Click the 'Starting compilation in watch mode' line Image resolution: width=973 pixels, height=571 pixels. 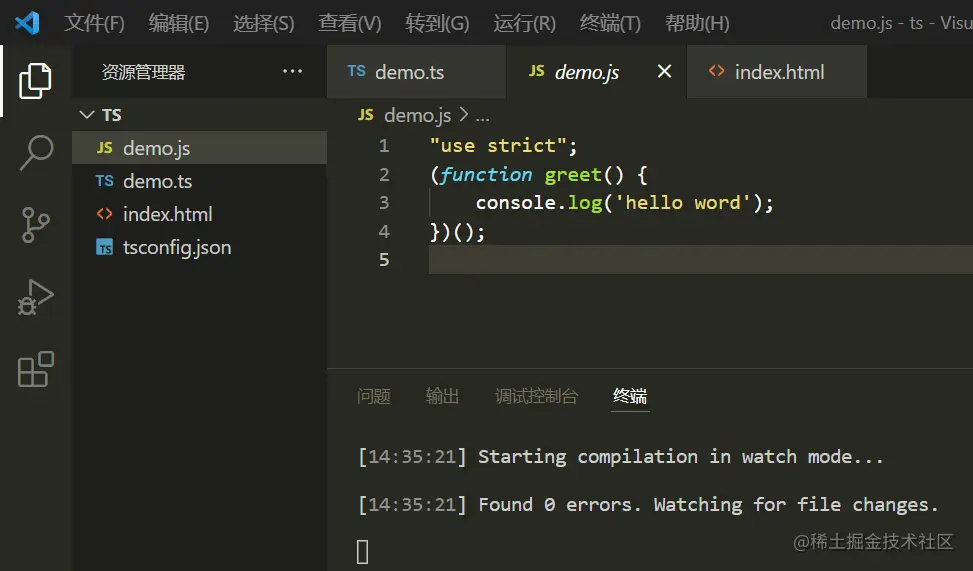pos(621,457)
